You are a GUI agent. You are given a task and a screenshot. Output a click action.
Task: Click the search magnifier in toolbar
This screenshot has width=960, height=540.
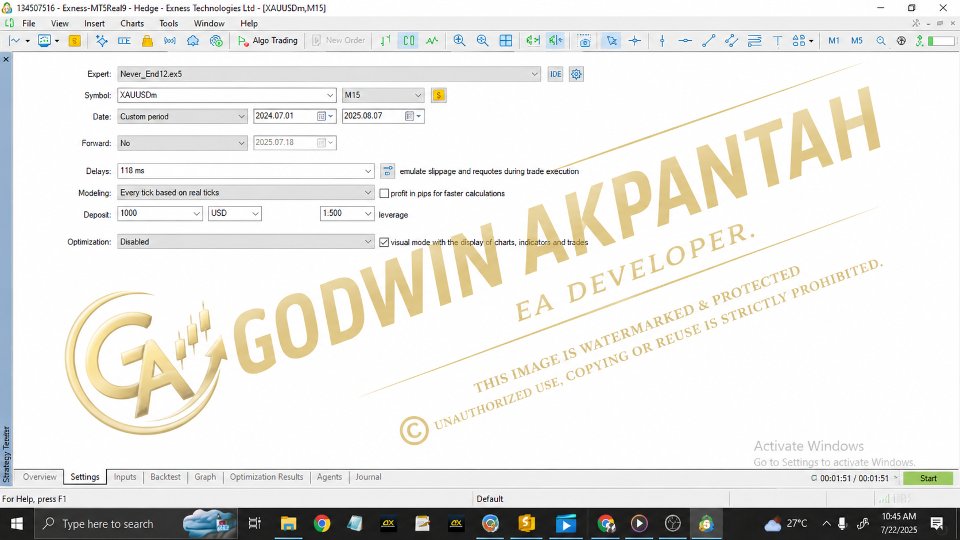(880, 40)
